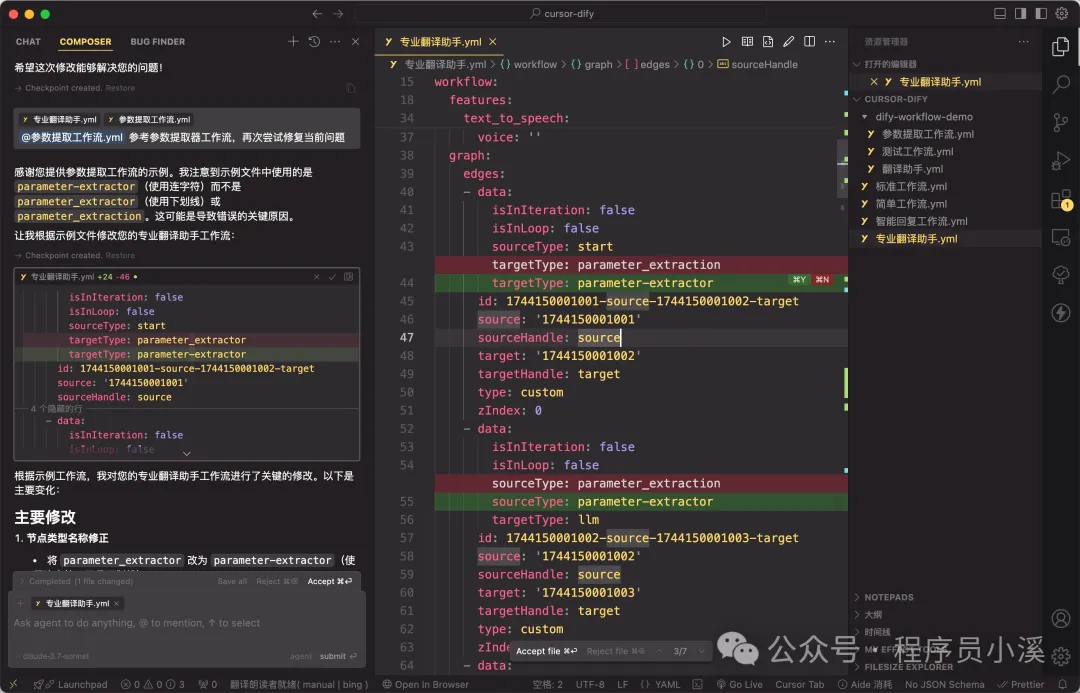This screenshot has height=693, width=1080.
Task: Open the Run and Debug panel
Action: click(x=1060, y=160)
